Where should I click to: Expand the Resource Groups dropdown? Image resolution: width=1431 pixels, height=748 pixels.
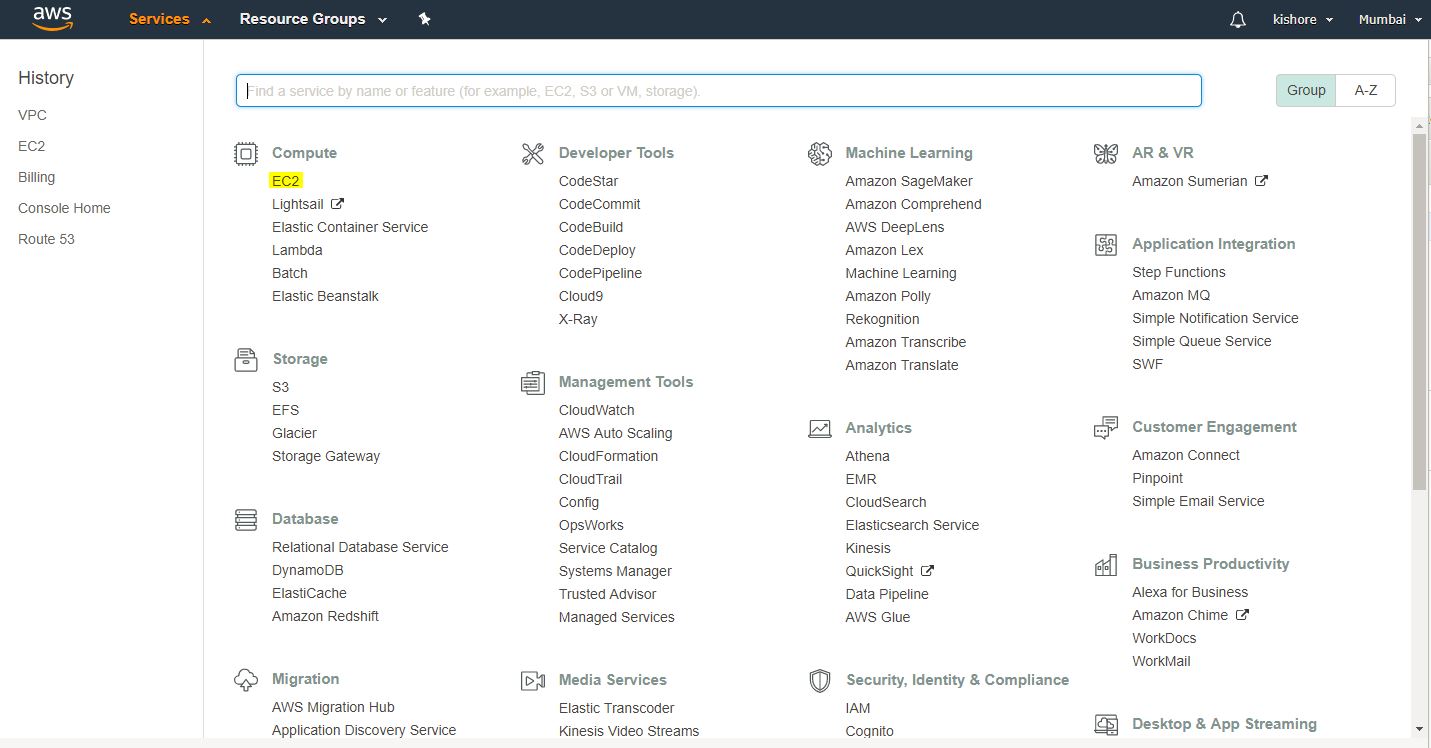click(313, 19)
